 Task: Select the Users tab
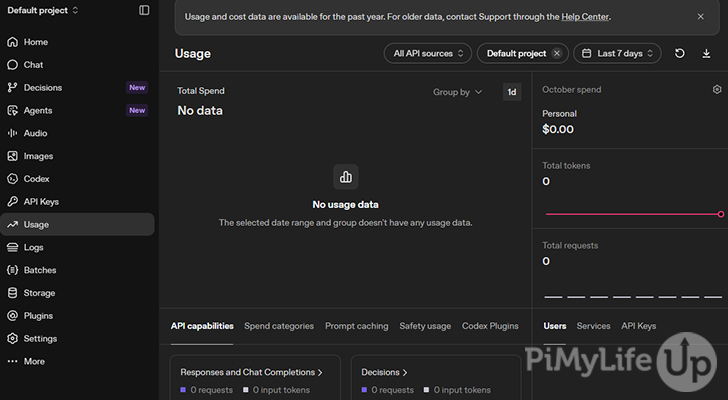tap(555, 326)
